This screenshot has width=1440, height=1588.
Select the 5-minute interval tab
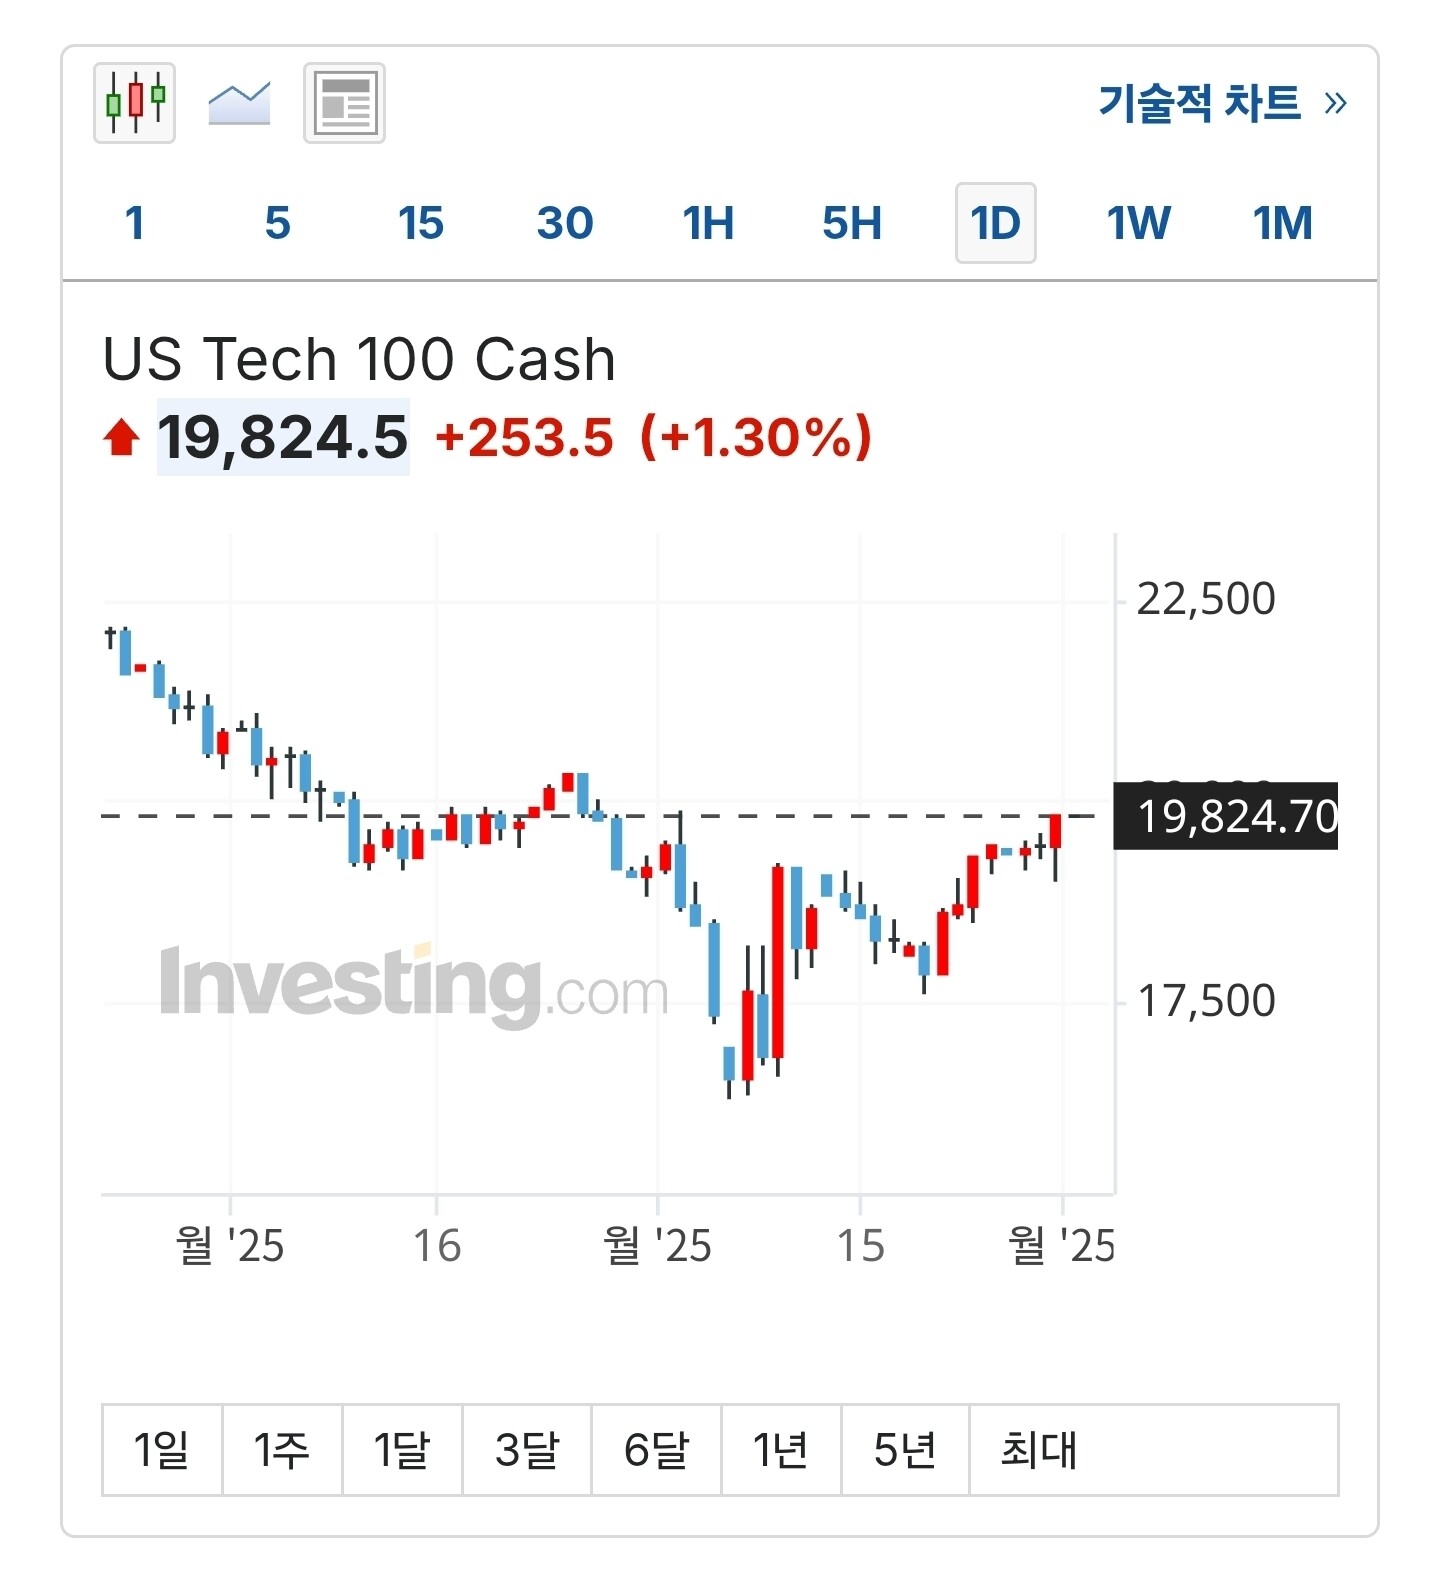click(278, 223)
